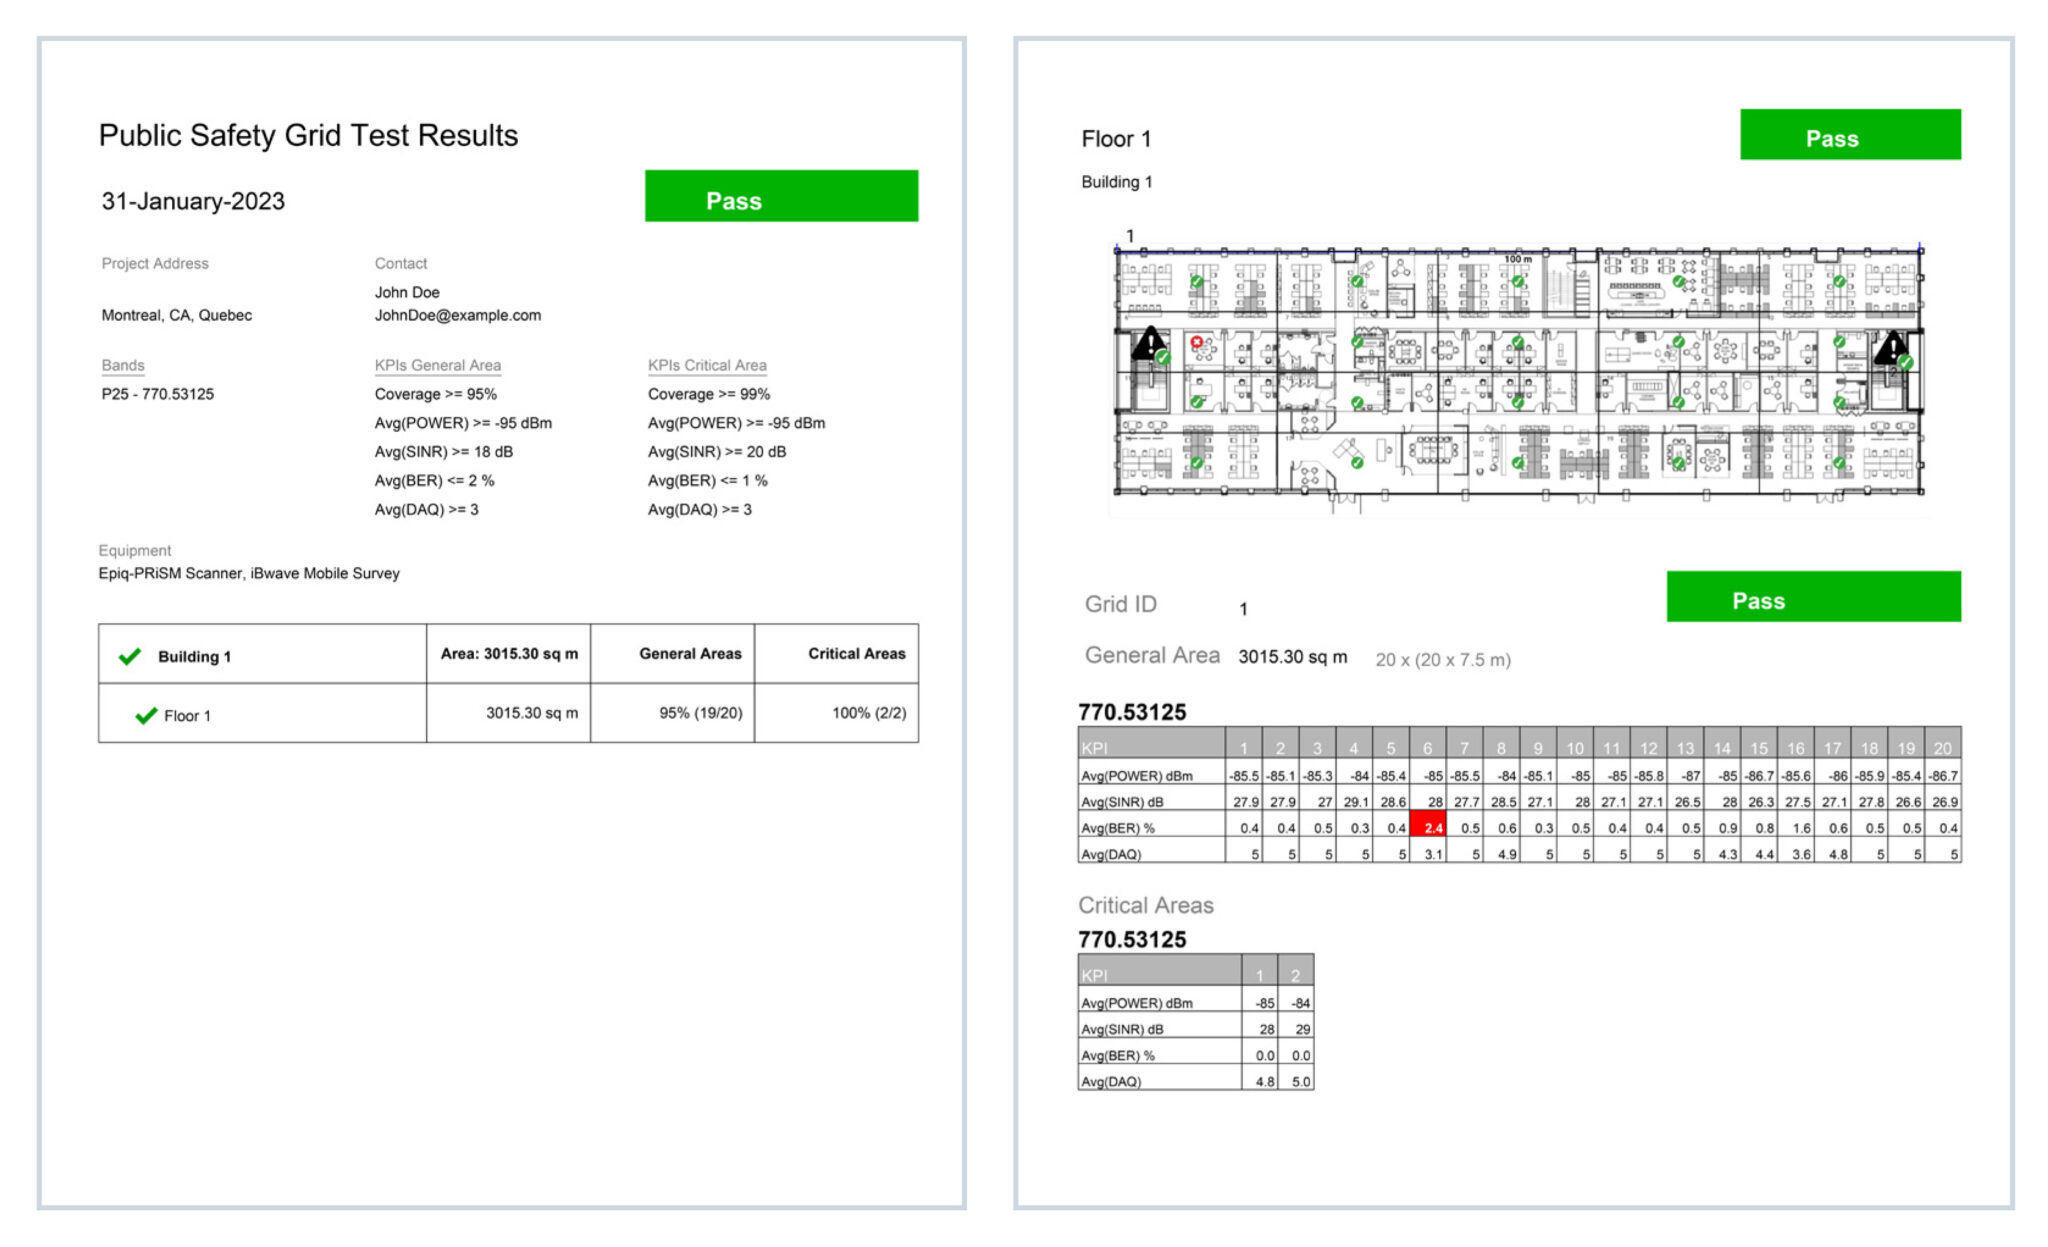Click the Avg(BER) <= 2 % criterion
This screenshot has width=2048, height=1247.
[435, 481]
